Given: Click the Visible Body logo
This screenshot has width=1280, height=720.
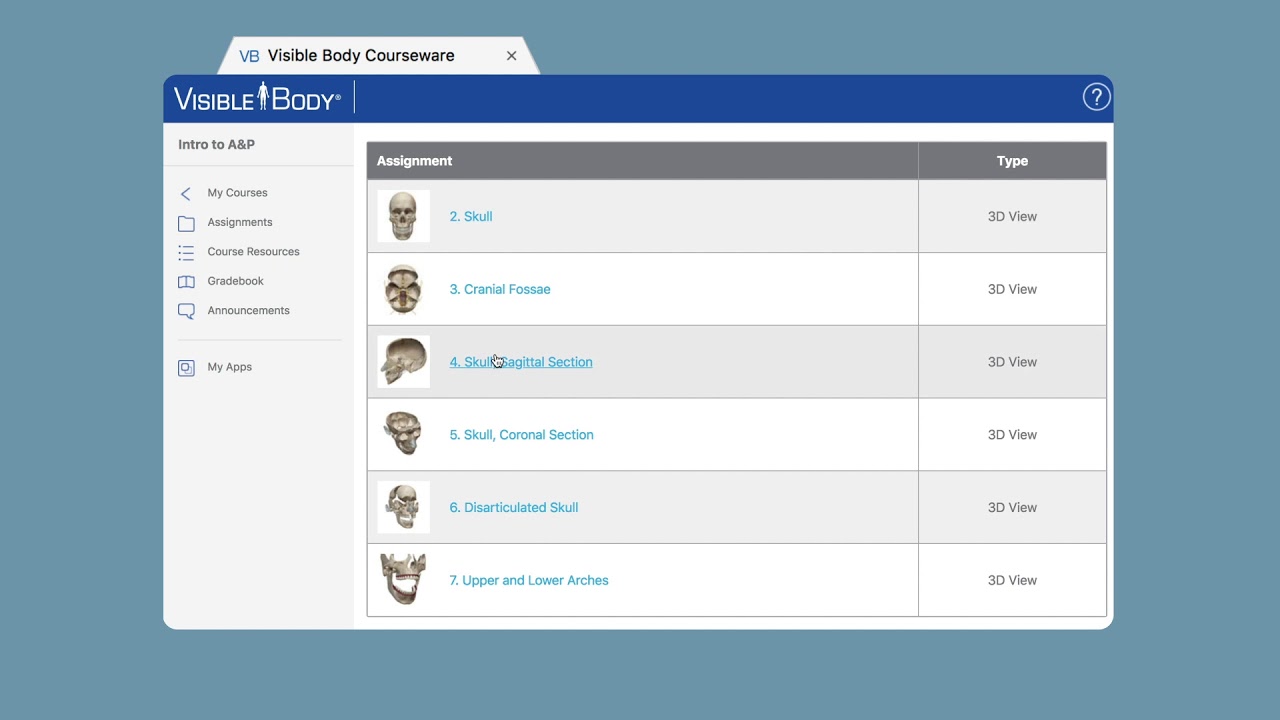Looking at the screenshot, I should click(x=257, y=97).
